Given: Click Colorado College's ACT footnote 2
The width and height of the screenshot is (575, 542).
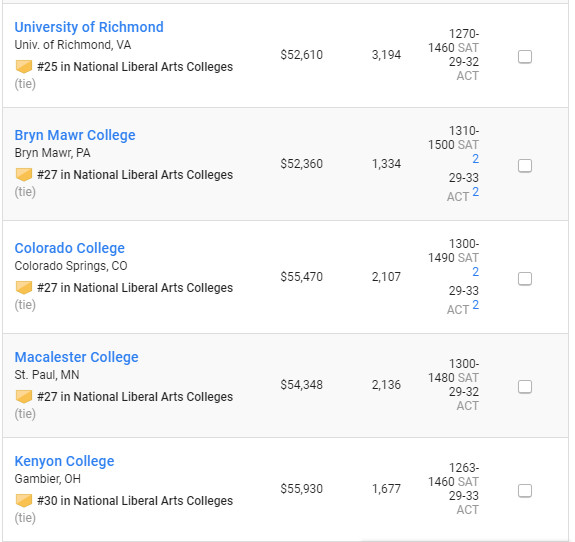Looking at the screenshot, I should click(475, 305).
